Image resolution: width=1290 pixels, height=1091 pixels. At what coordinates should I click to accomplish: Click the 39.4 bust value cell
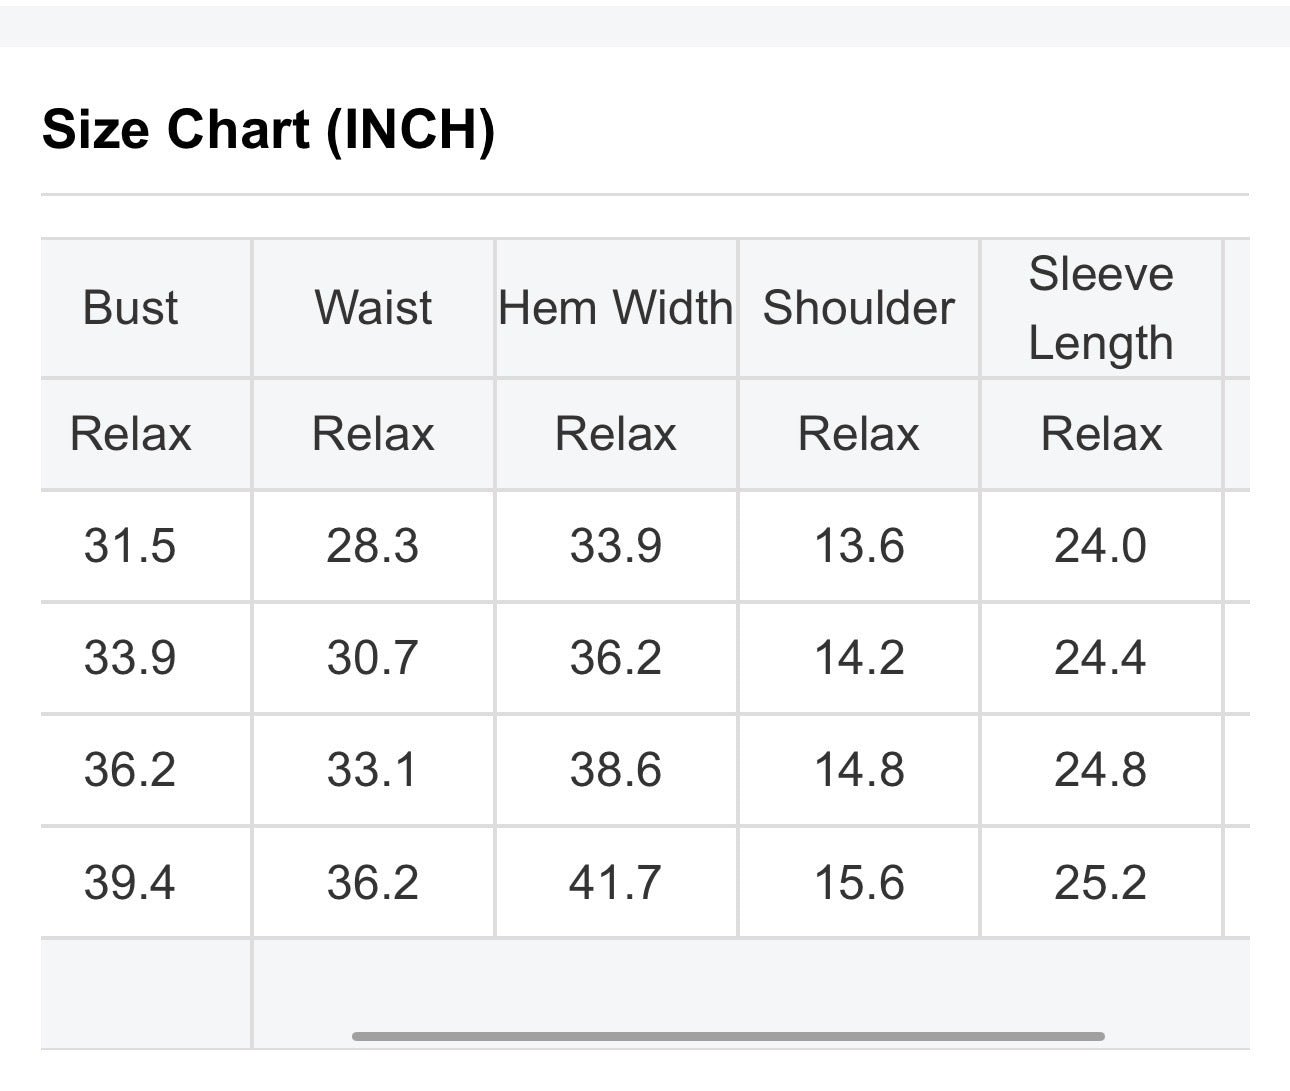click(x=130, y=882)
